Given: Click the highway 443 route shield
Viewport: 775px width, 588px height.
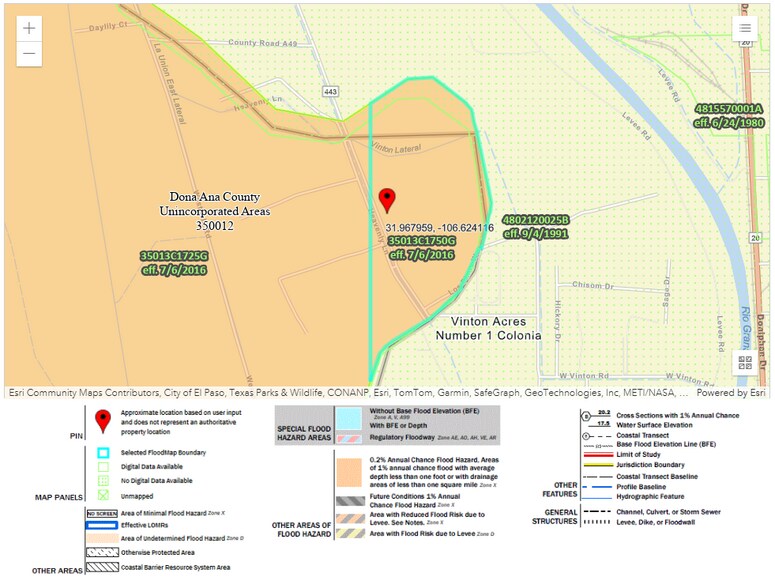Looking at the screenshot, I should pos(330,91).
